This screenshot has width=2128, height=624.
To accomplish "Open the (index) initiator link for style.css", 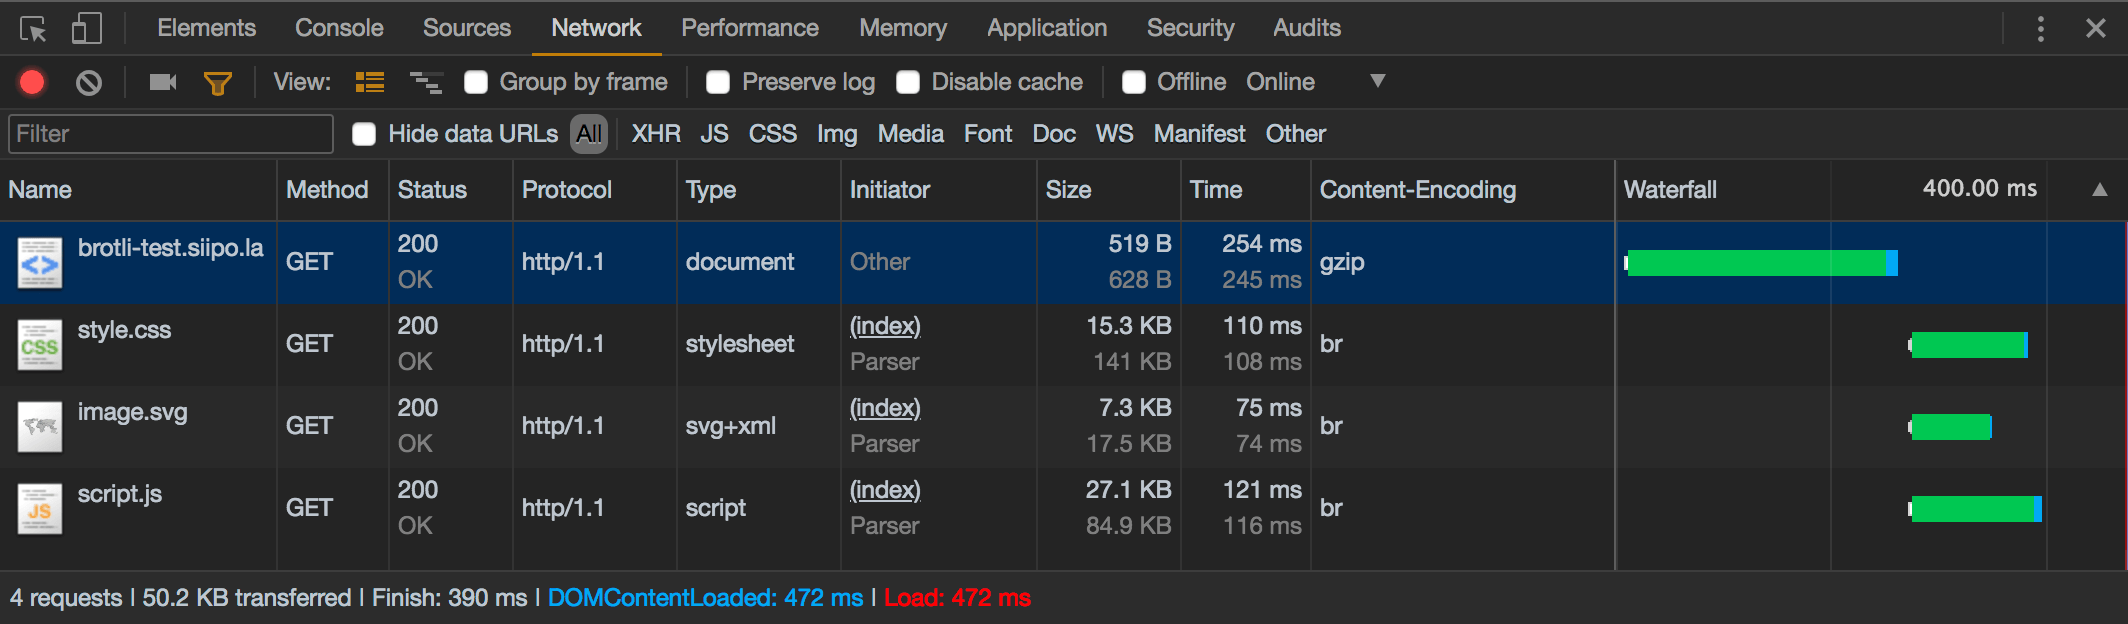I will pos(885,326).
